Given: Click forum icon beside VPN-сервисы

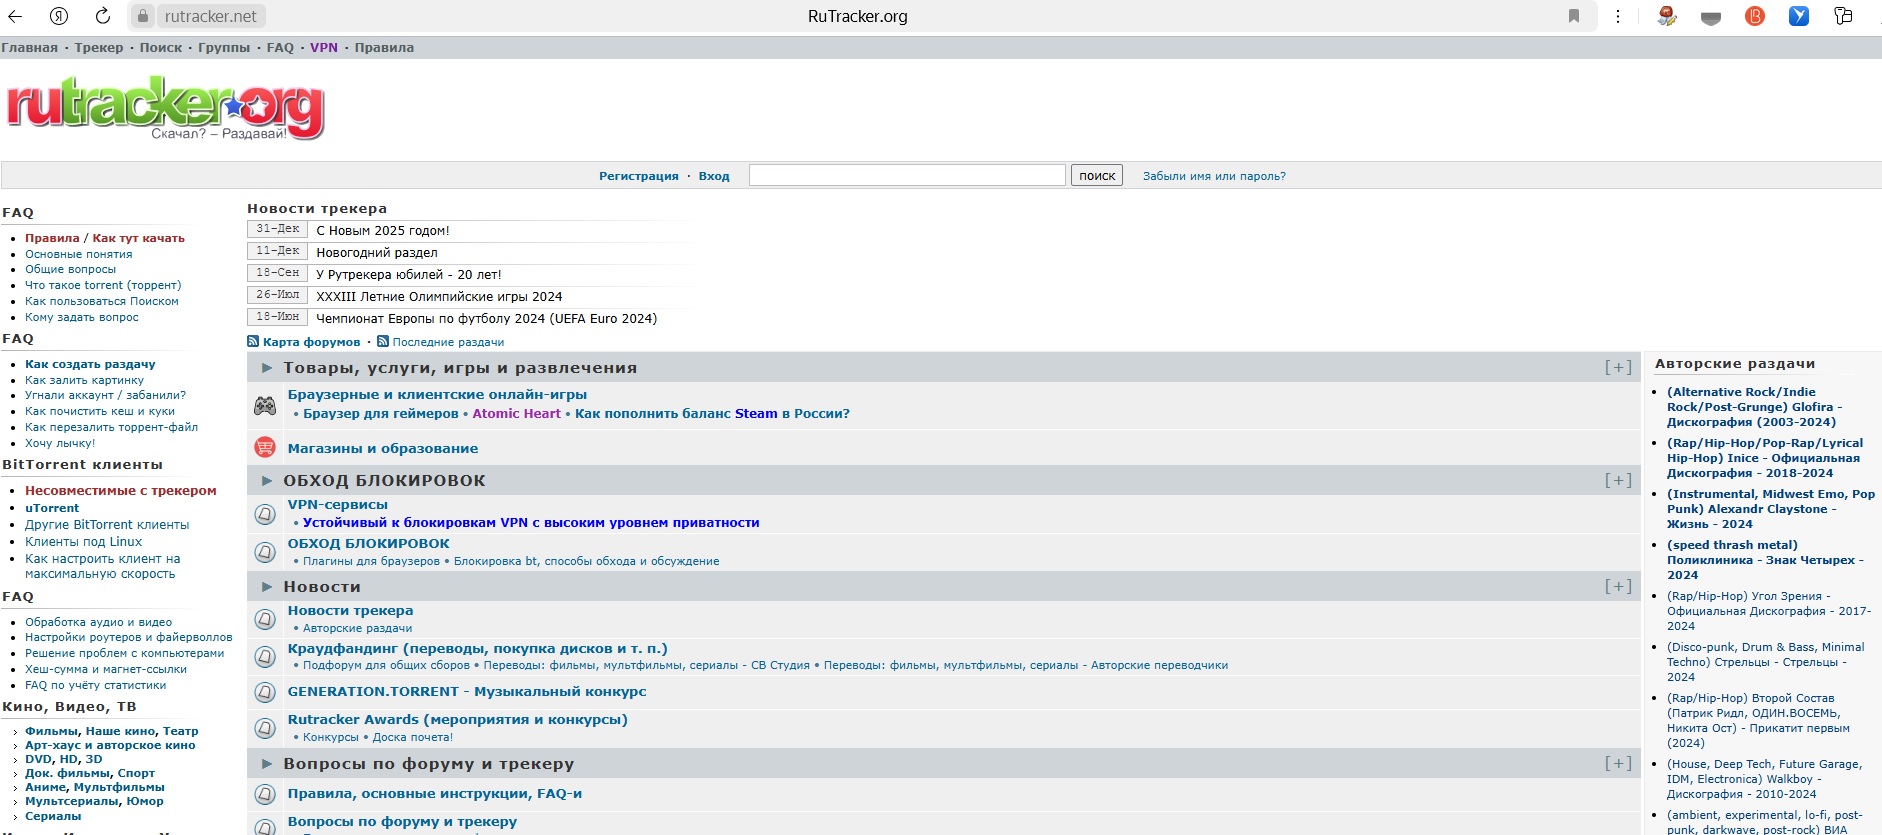Looking at the screenshot, I should (265, 514).
